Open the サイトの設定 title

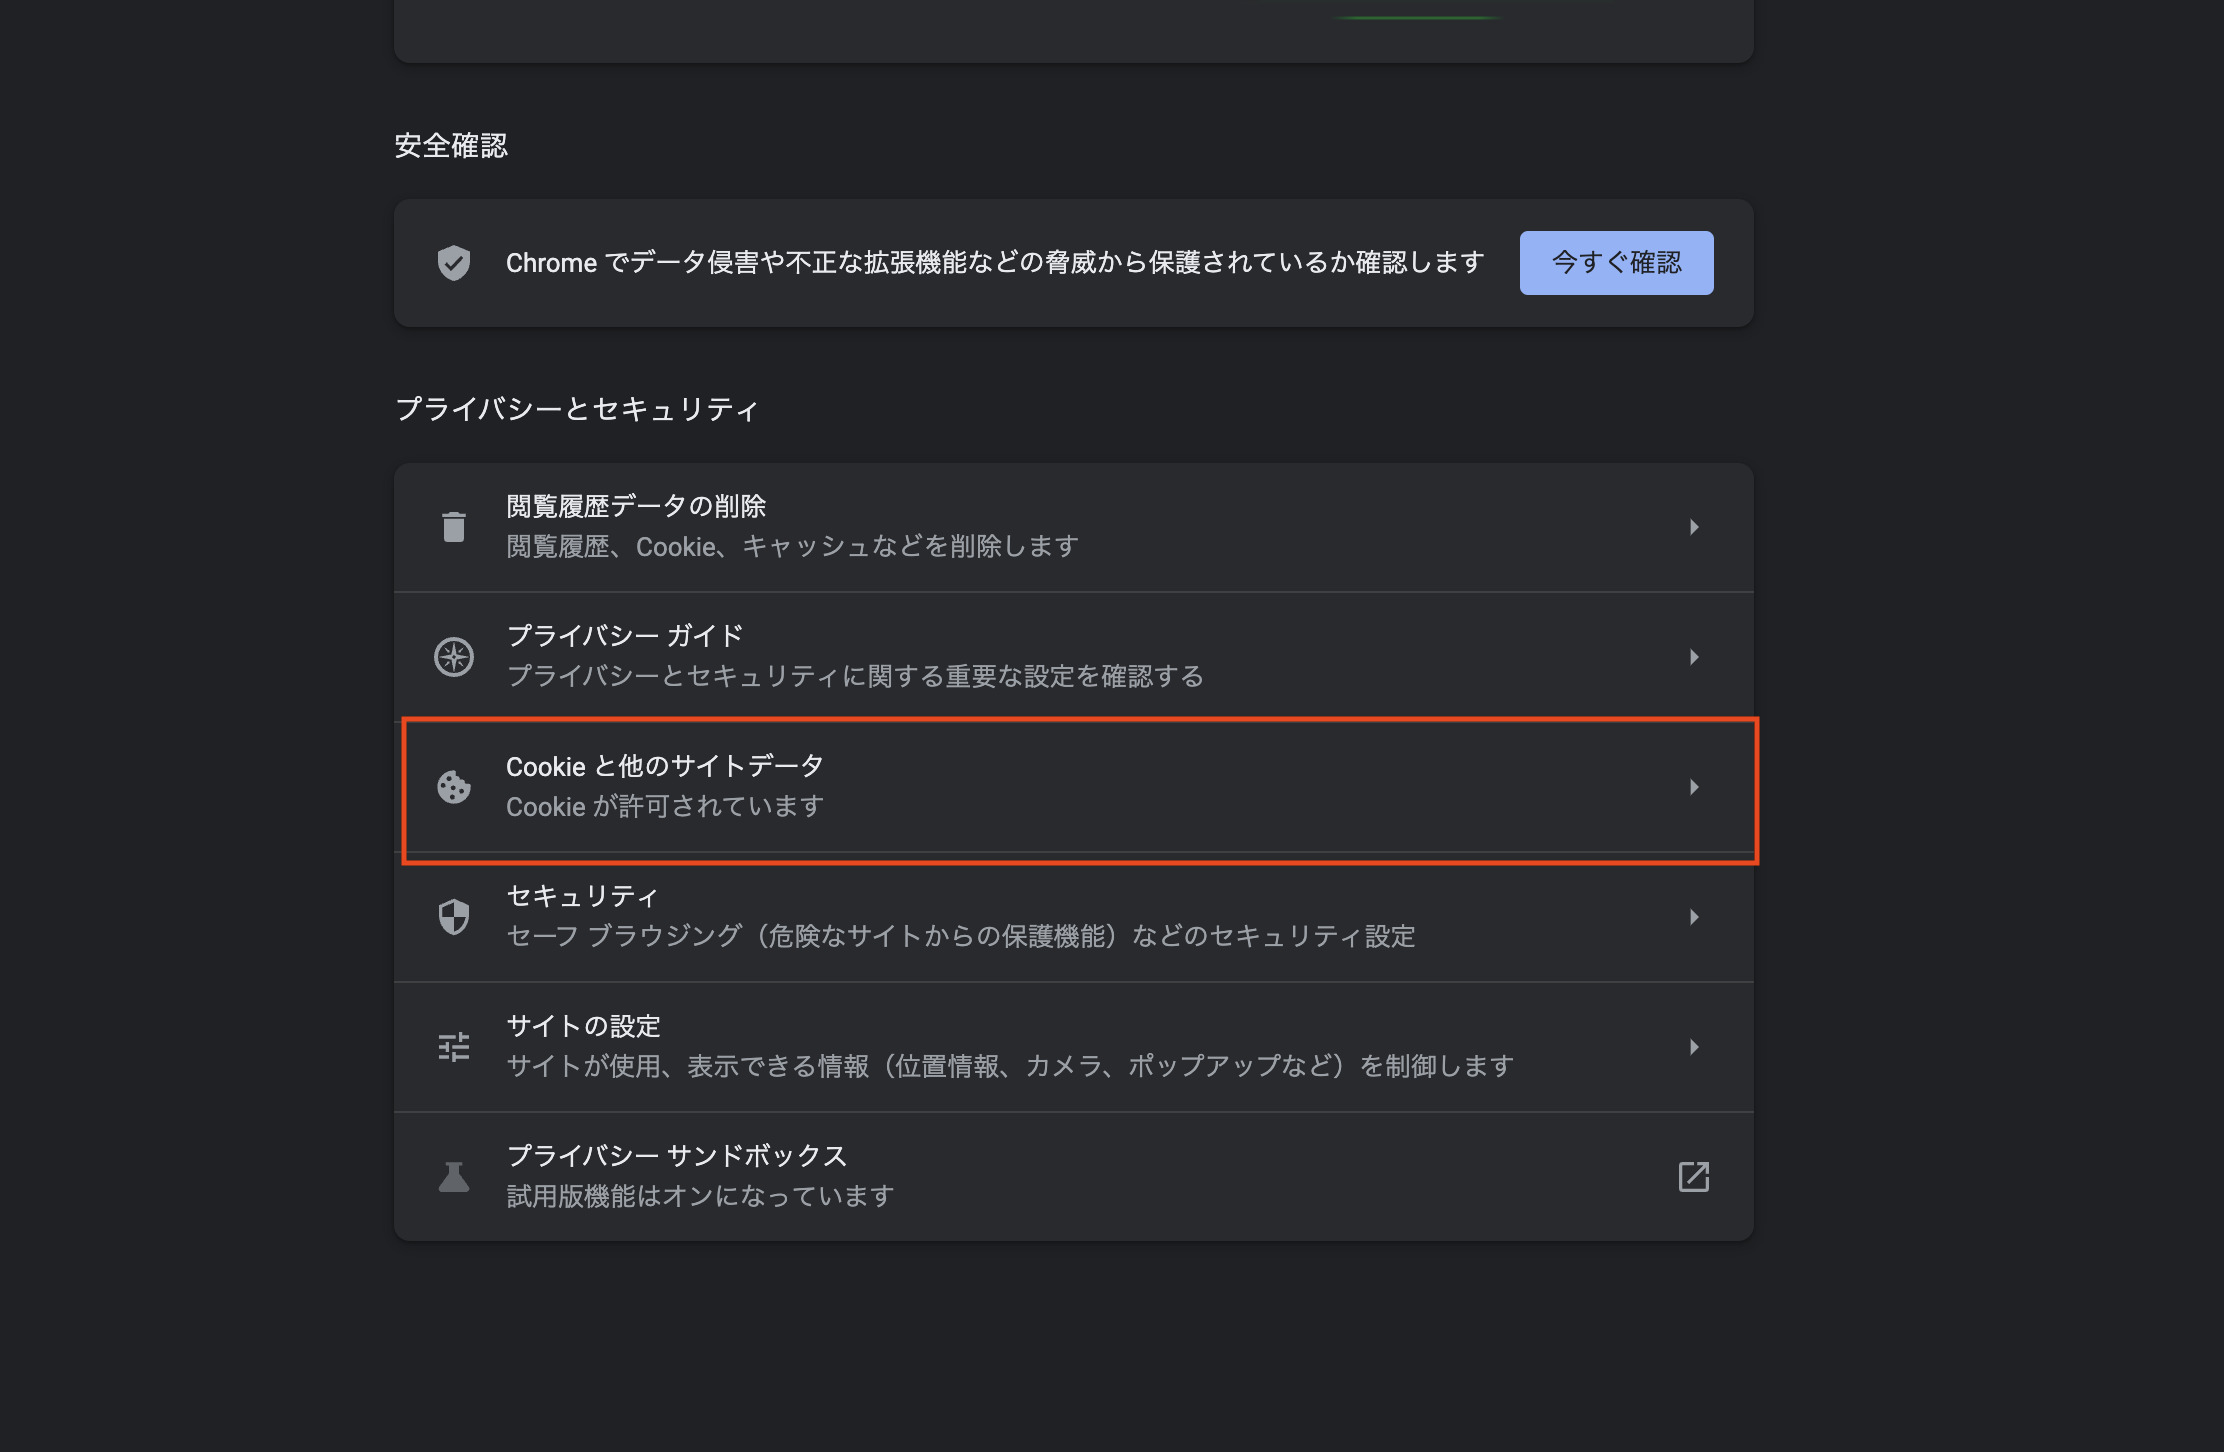pos(583,1026)
